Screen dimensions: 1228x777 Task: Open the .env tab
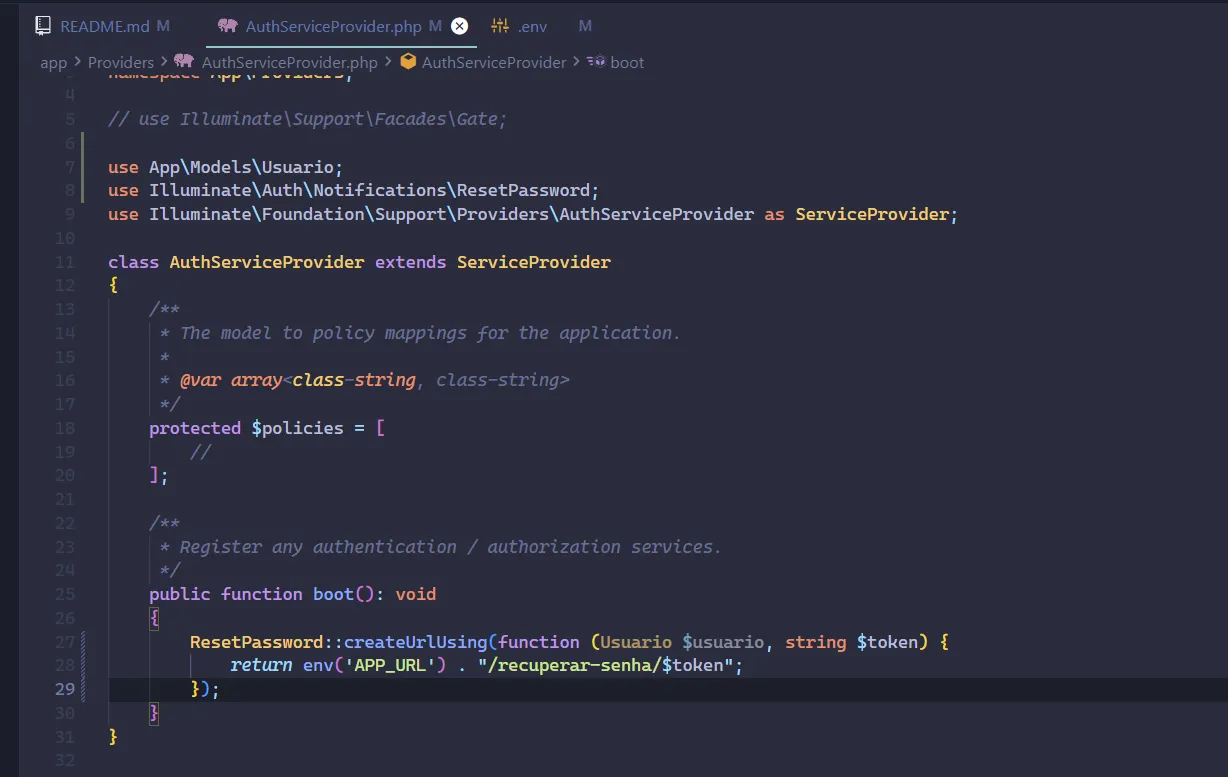[x=531, y=26]
